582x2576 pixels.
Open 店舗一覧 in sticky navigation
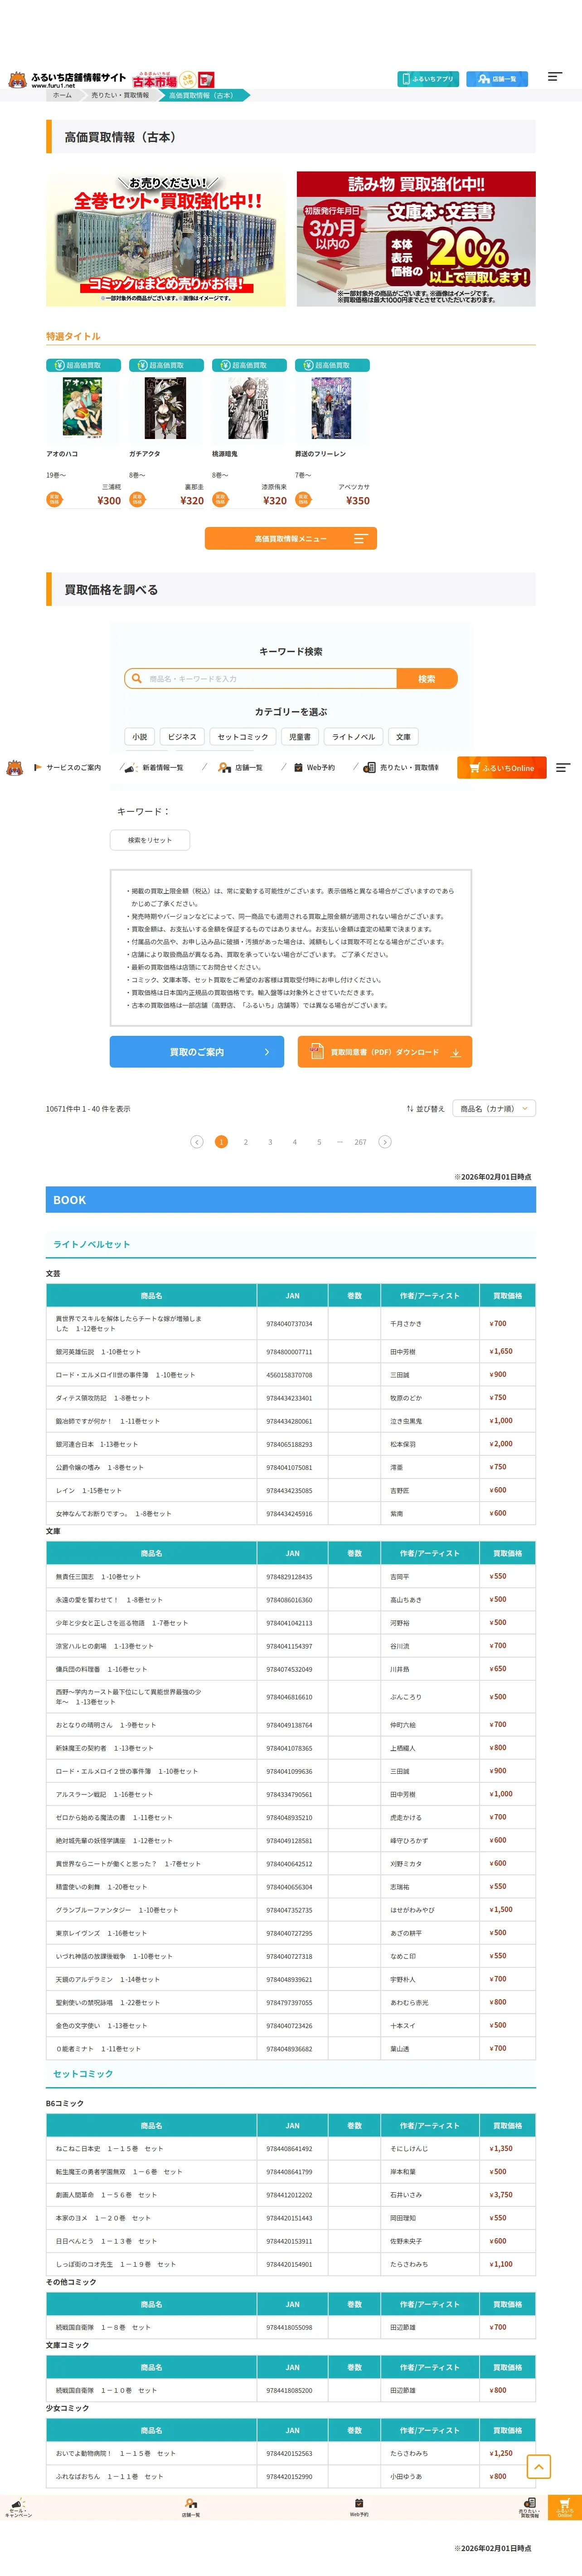point(240,768)
